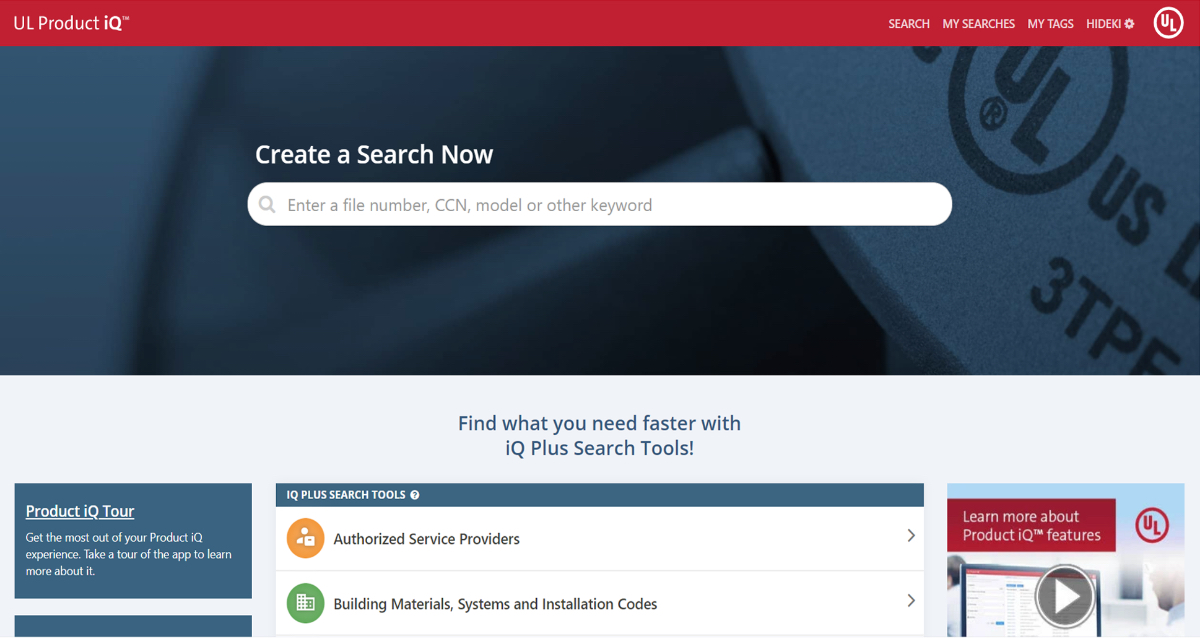The height and width of the screenshot is (638, 1200).
Task: Click the round UL logo in header
Action: [1168, 23]
